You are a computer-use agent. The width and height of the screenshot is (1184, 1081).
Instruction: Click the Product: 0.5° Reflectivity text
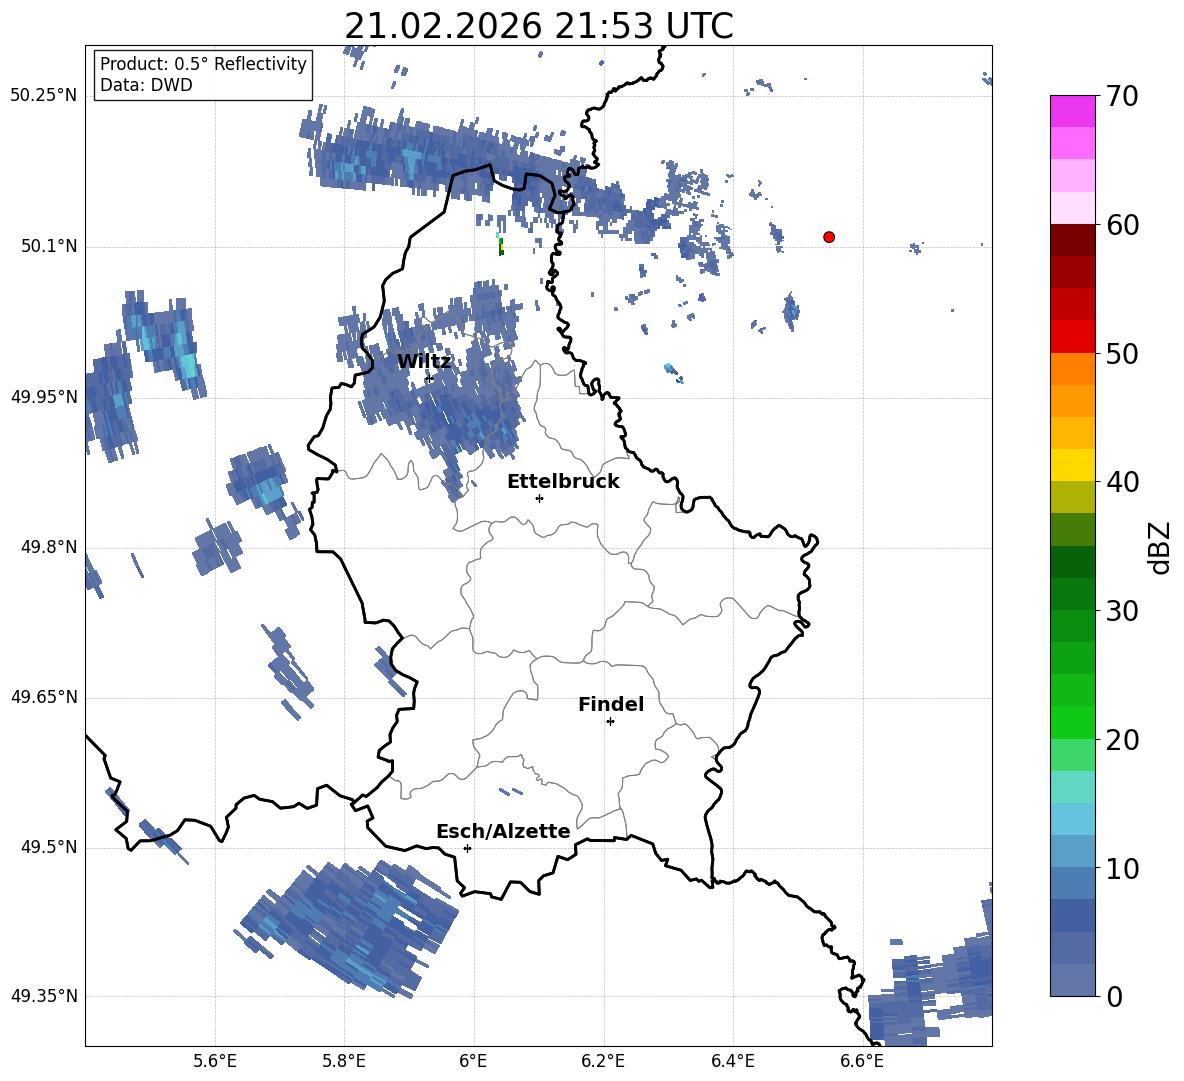(203, 63)
